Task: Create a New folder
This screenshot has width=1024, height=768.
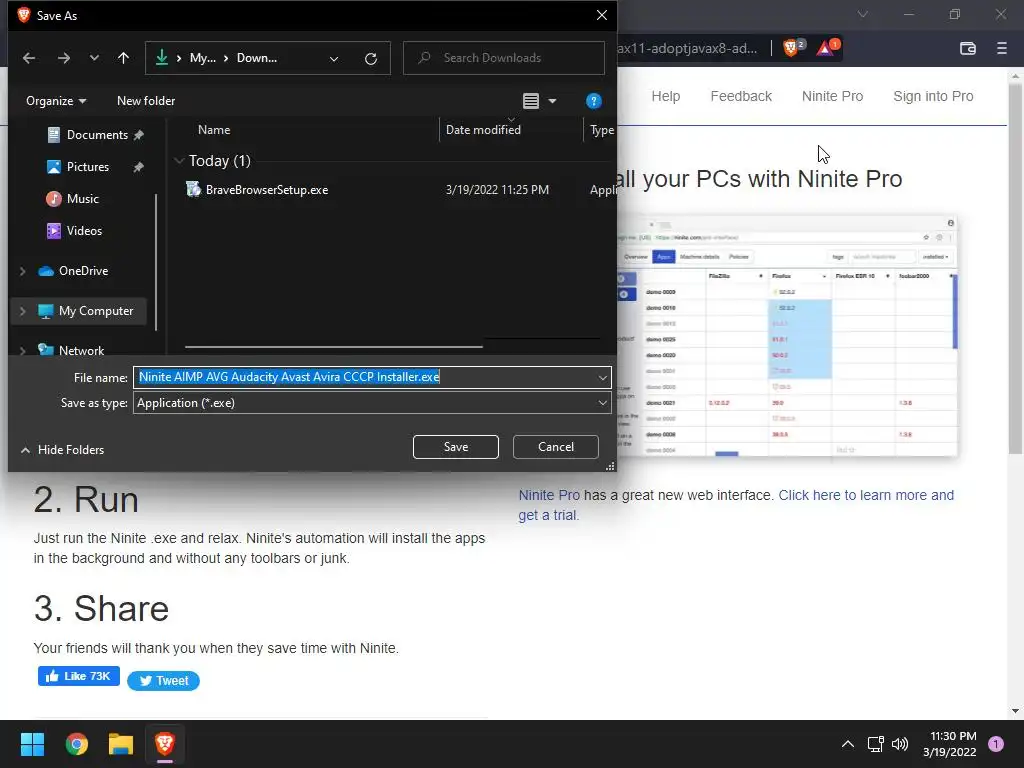Action: point(146,101)
